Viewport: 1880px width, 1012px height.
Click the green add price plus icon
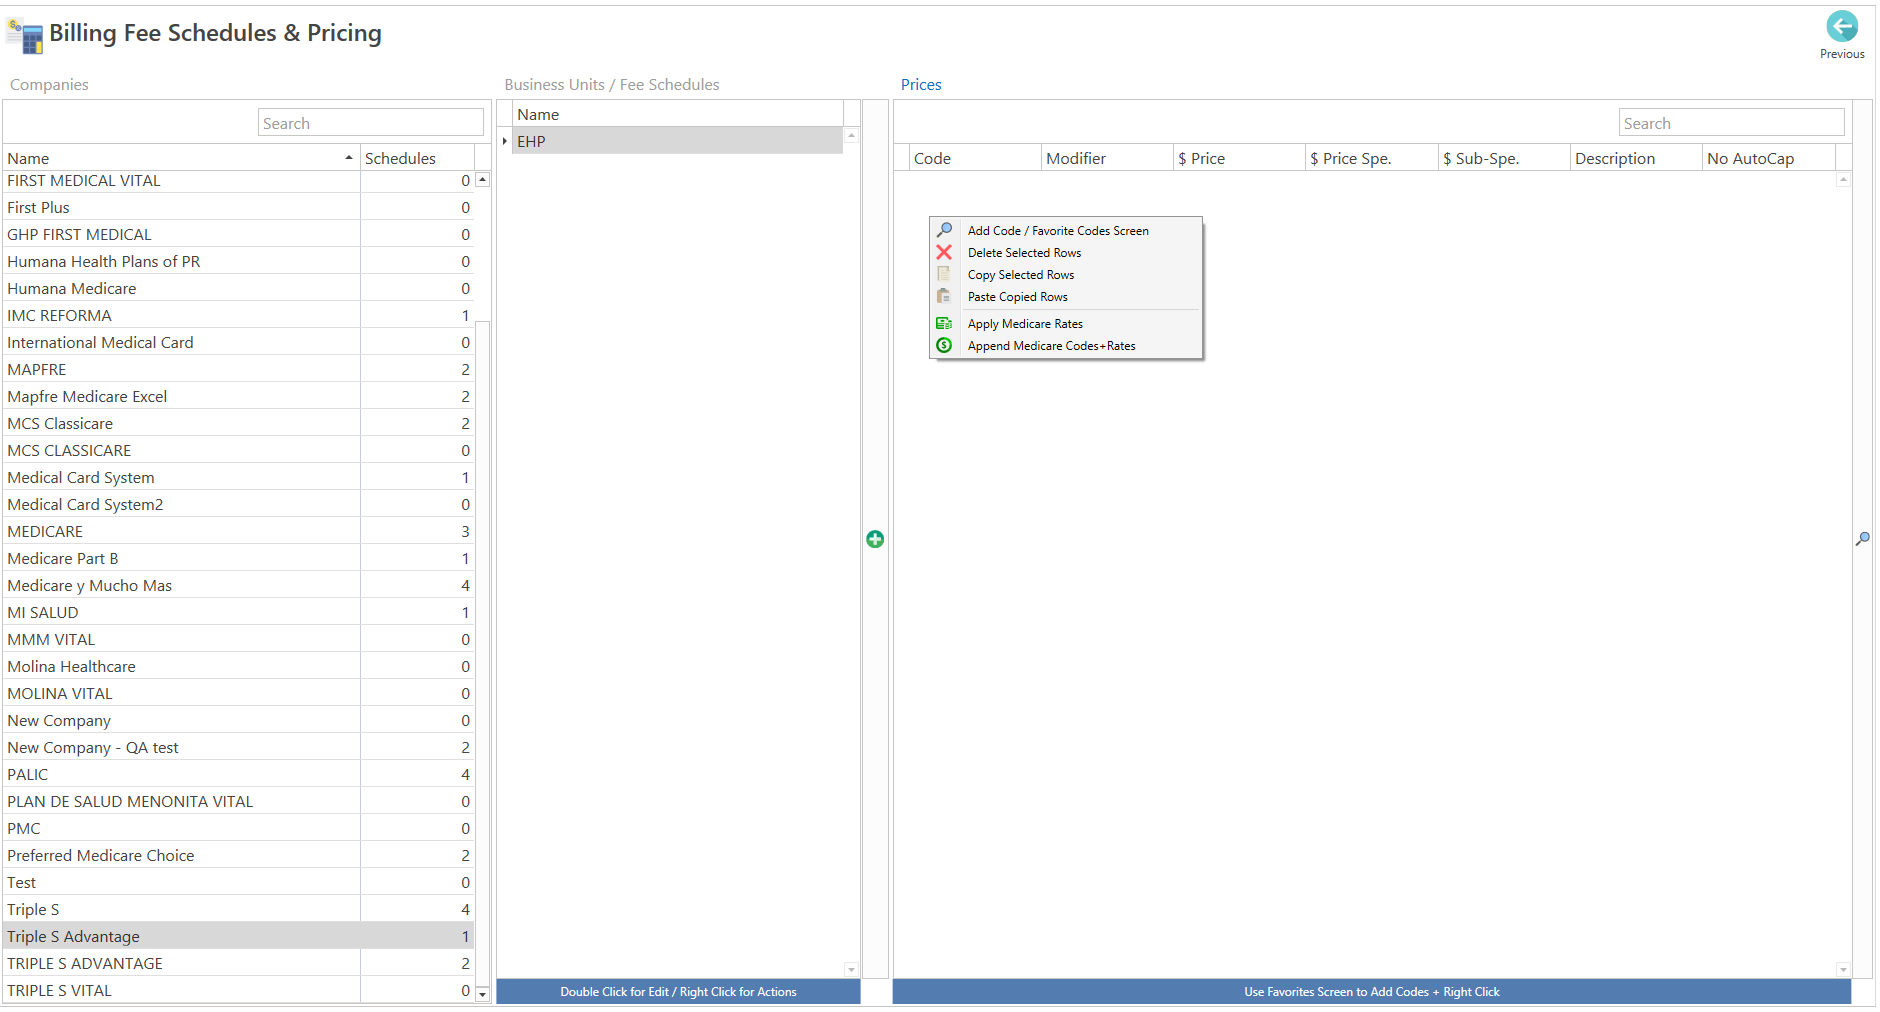875,539
